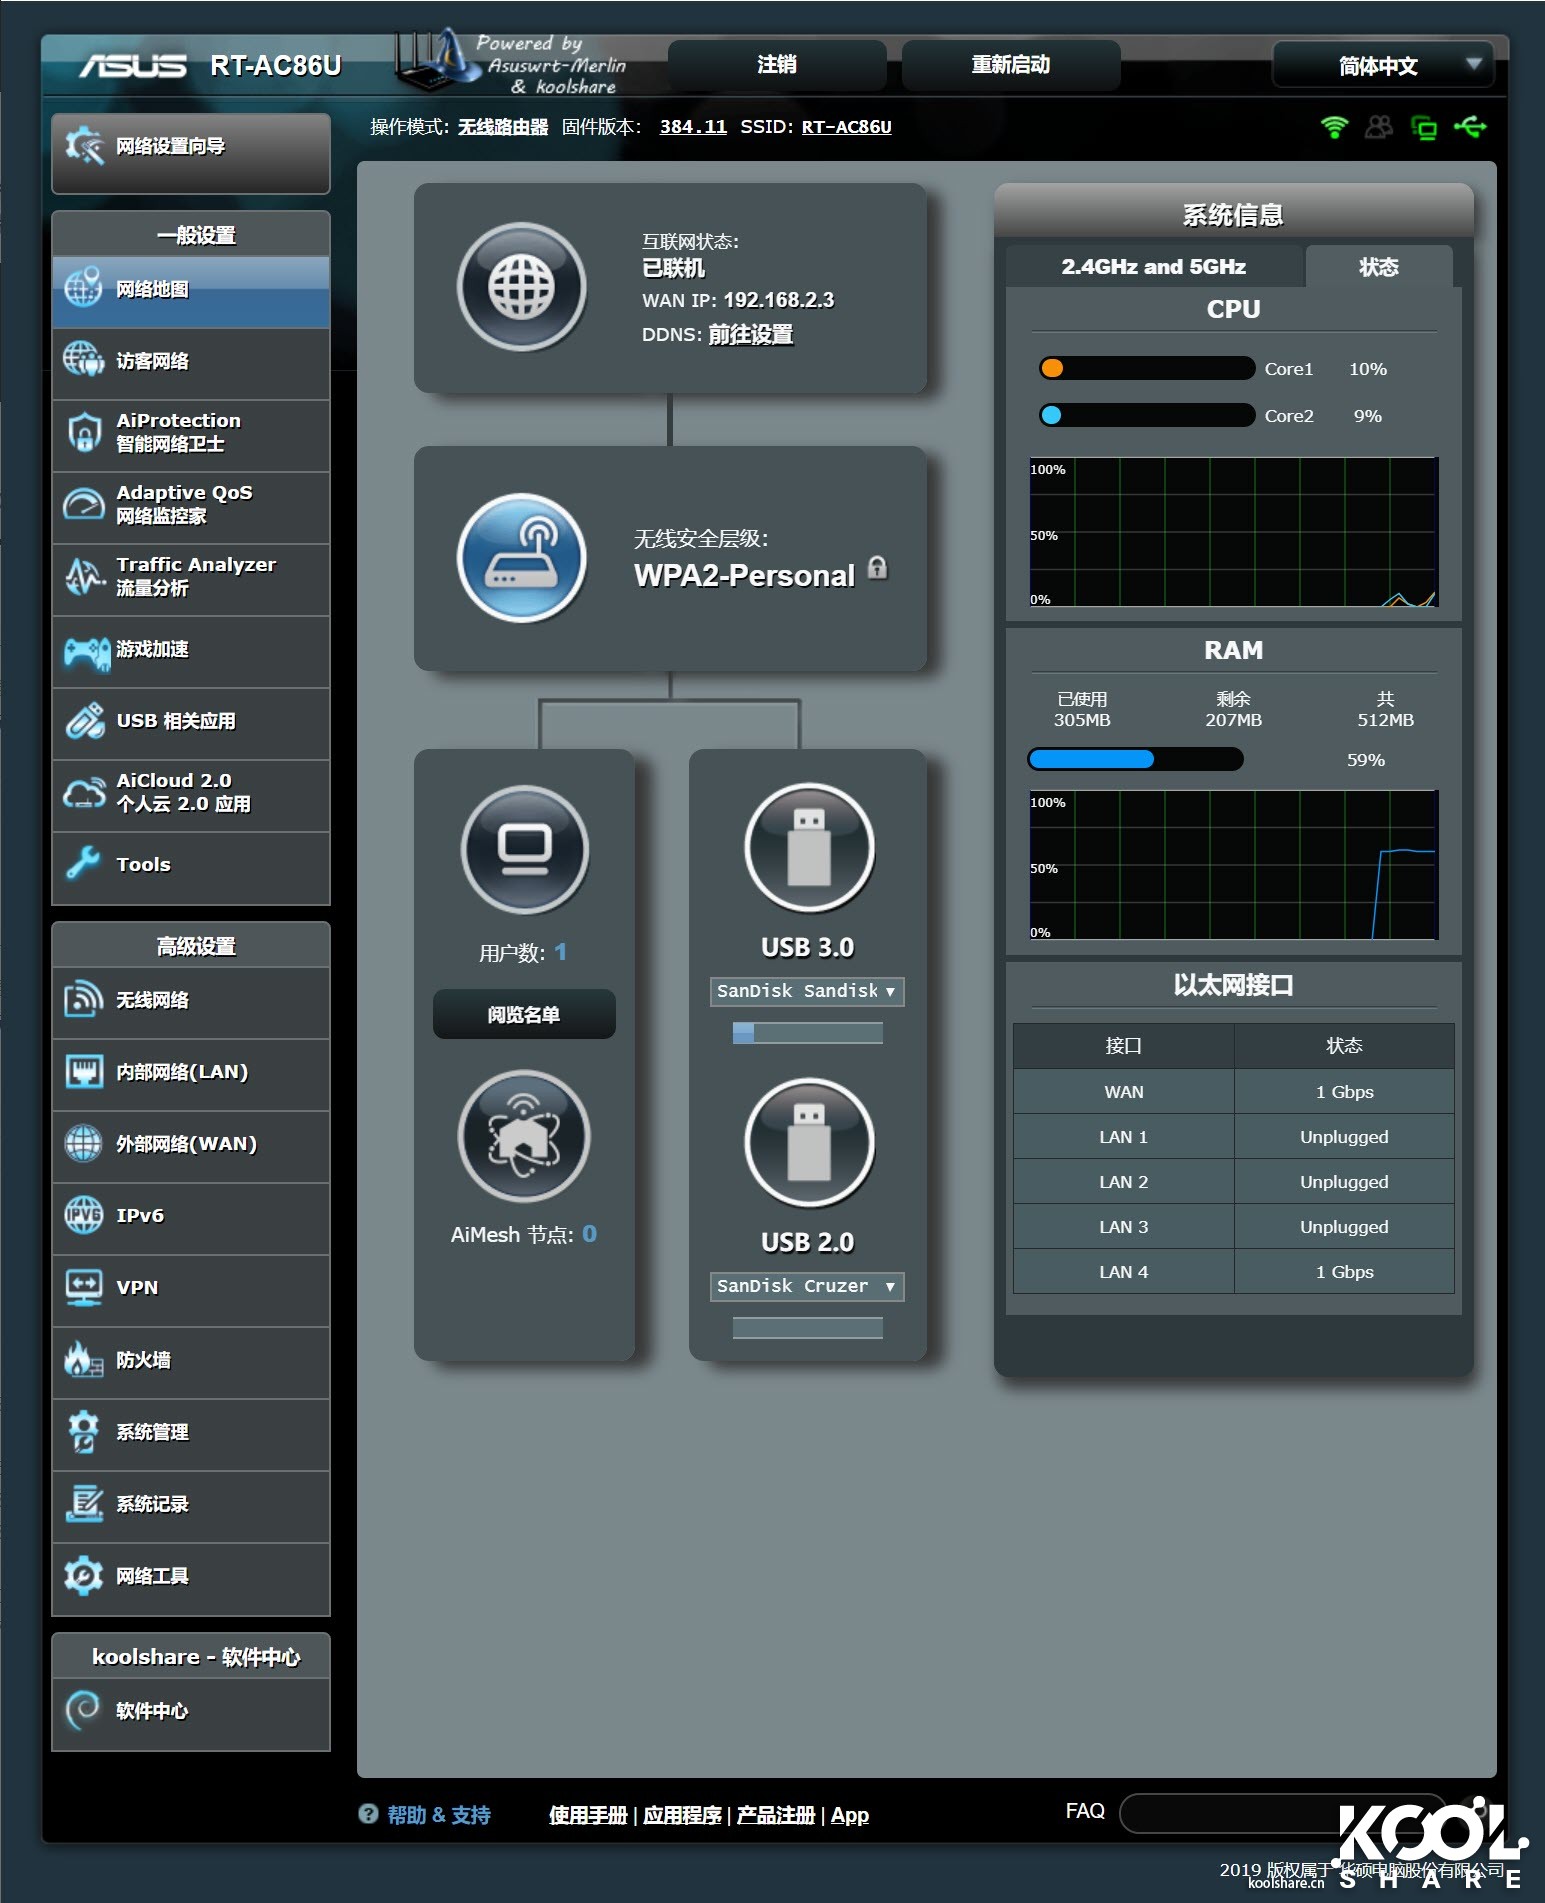
Task: Open VPN settings
Action: click(191, 1289)
